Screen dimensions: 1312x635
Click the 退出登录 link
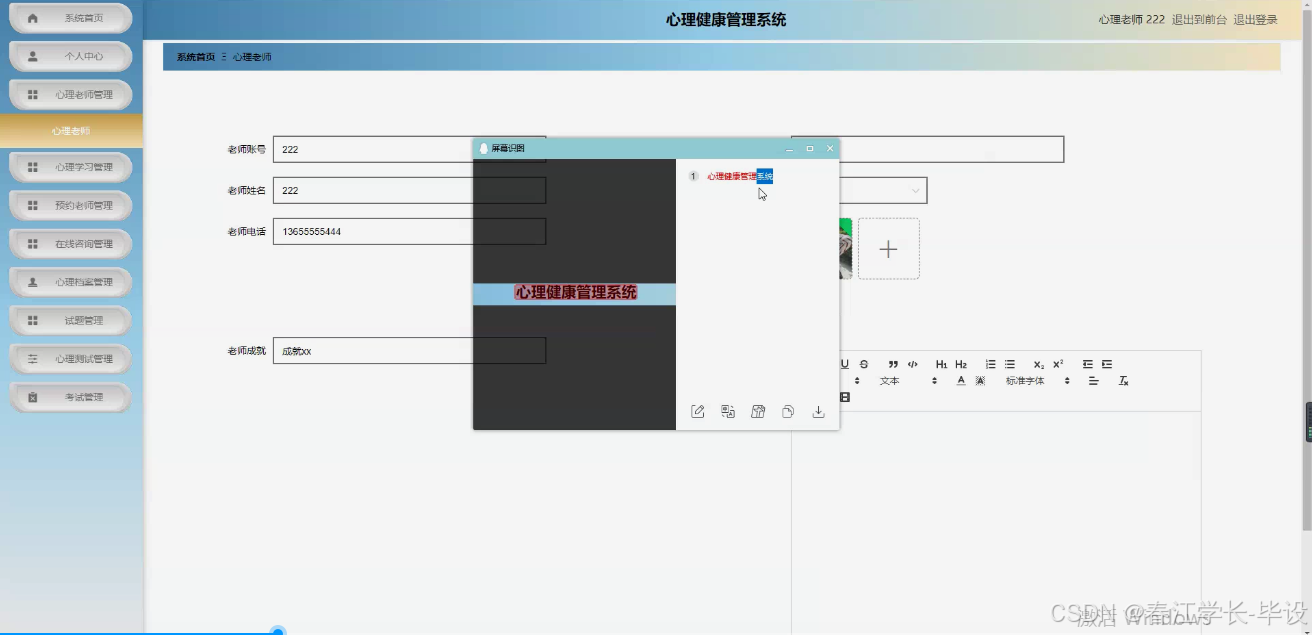click(1255, 19)
